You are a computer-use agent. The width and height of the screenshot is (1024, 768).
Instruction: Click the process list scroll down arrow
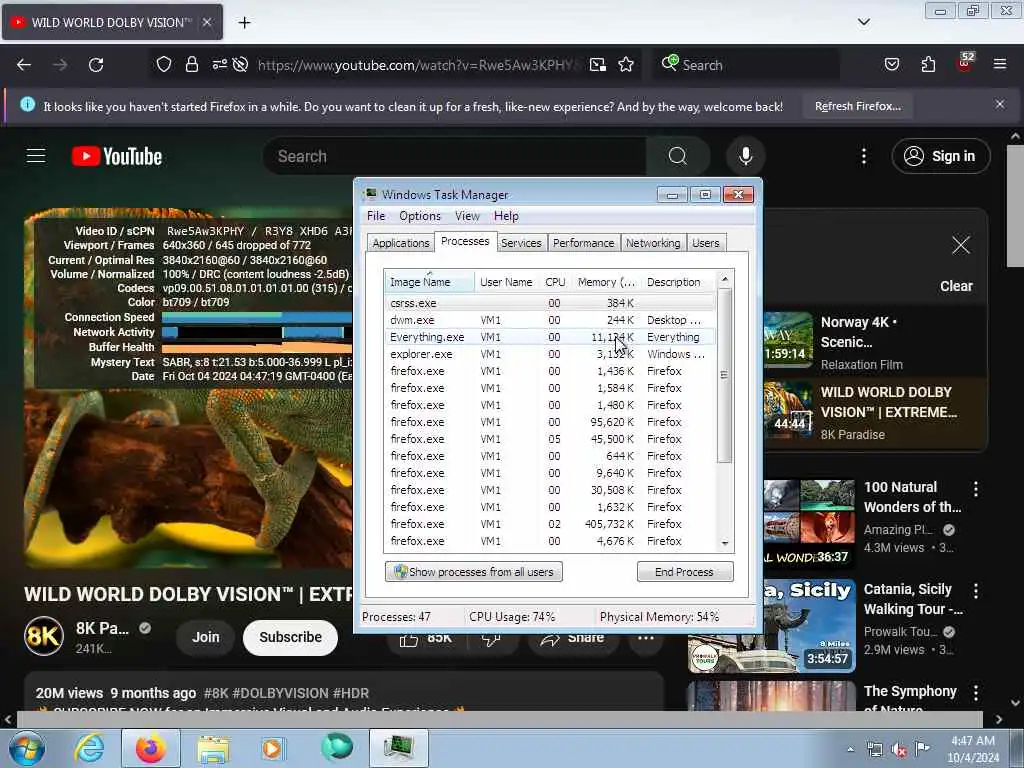(x=724, y=543)
